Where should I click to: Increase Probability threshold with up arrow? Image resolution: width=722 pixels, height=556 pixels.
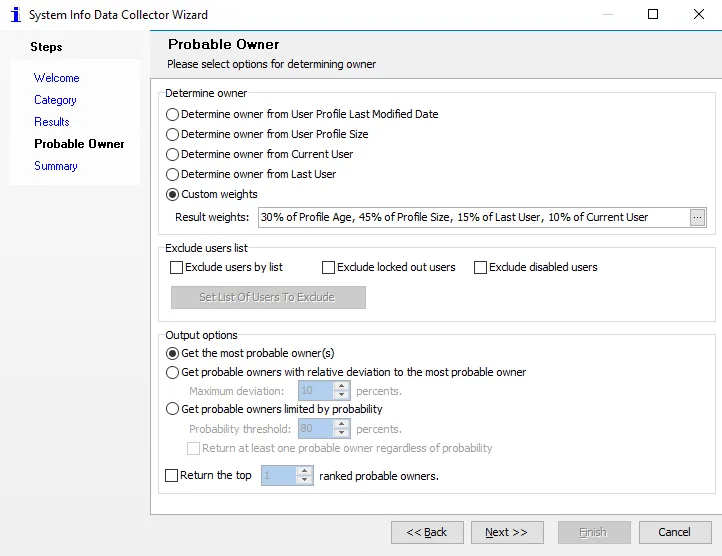[341, 424]
